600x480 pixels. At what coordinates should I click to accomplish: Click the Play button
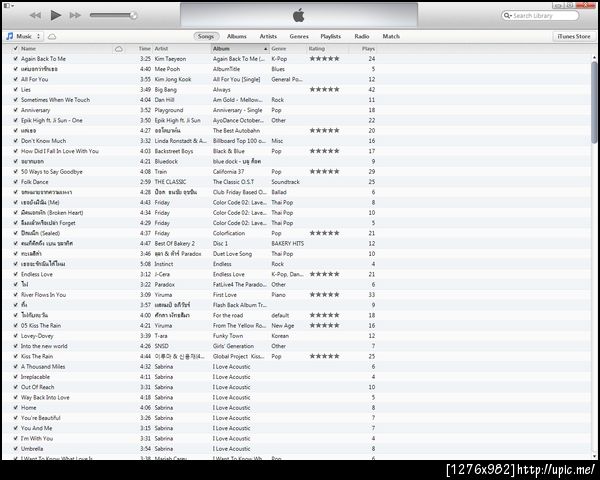(56, 15)
